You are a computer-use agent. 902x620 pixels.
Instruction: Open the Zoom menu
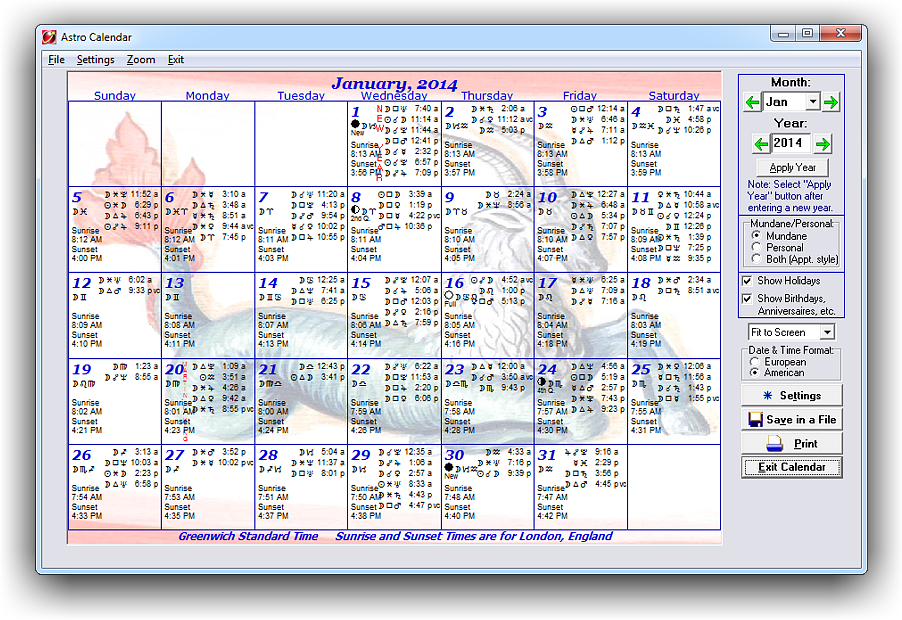(141, 59)
